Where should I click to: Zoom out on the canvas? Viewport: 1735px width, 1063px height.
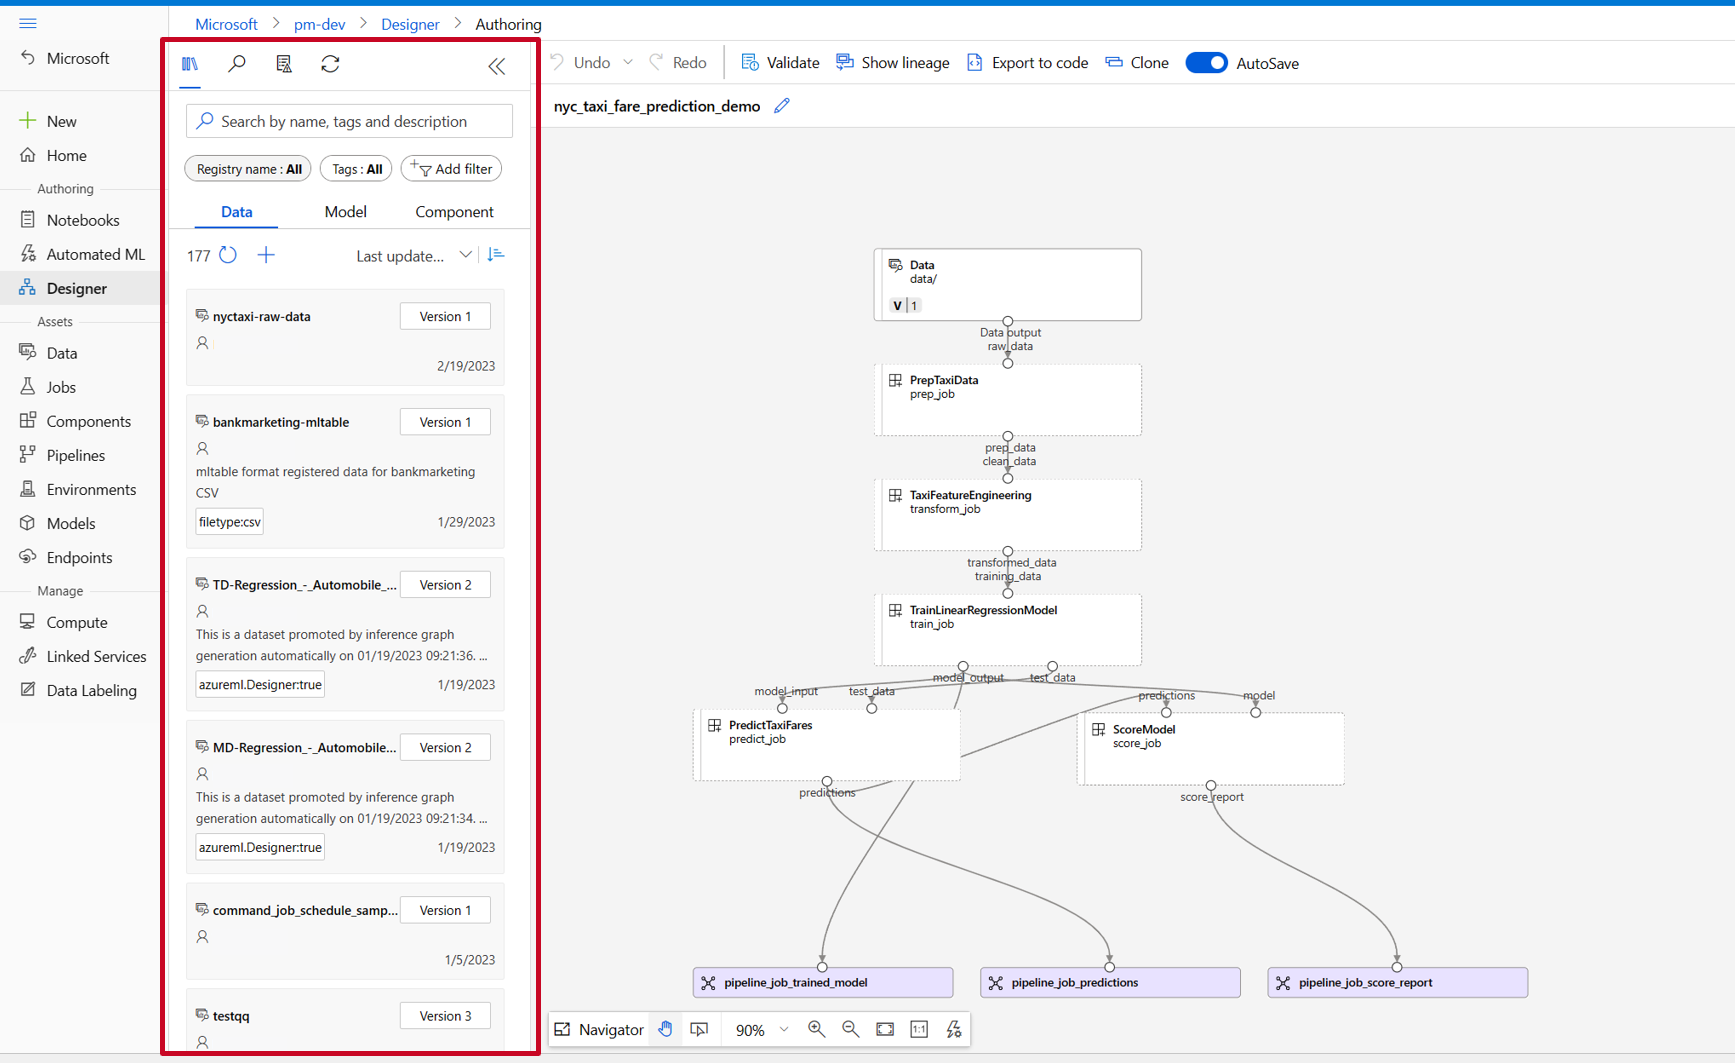click(851, 1029)
